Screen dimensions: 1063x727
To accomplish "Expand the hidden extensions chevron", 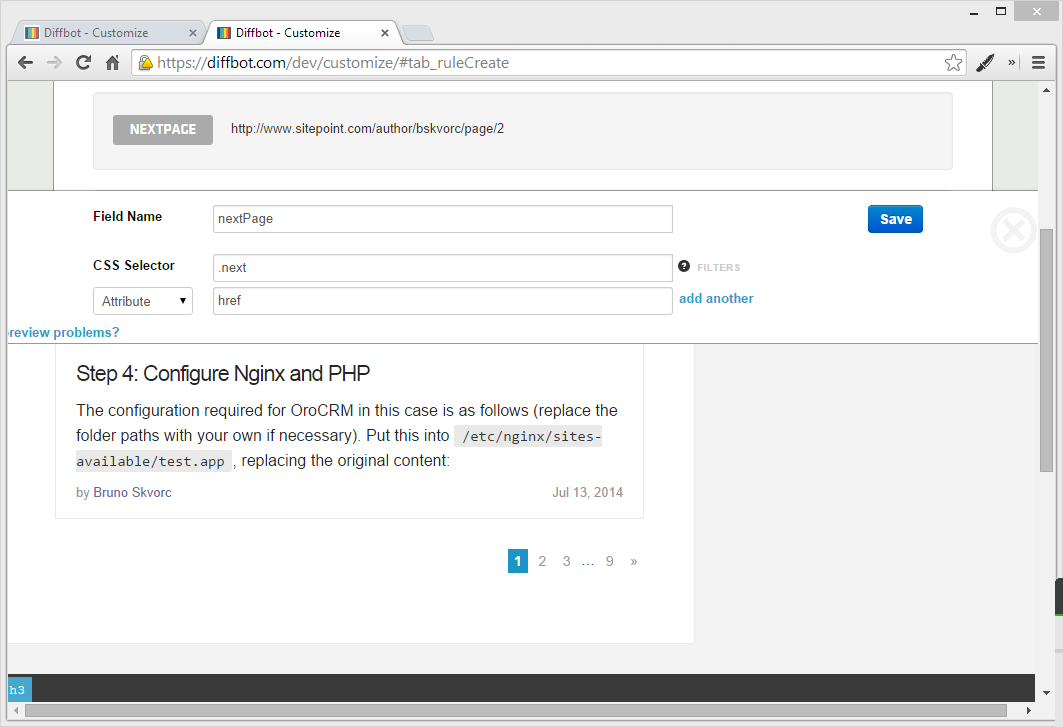I will [1012, 62].
